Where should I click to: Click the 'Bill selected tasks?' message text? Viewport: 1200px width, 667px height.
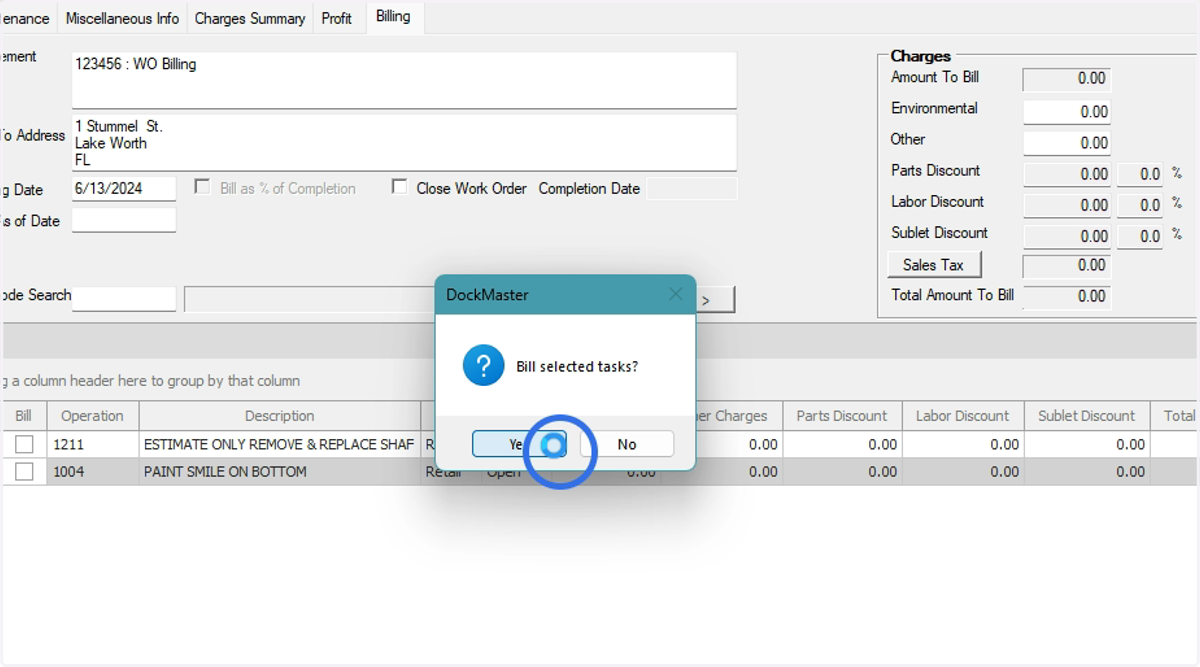point(577,367)
